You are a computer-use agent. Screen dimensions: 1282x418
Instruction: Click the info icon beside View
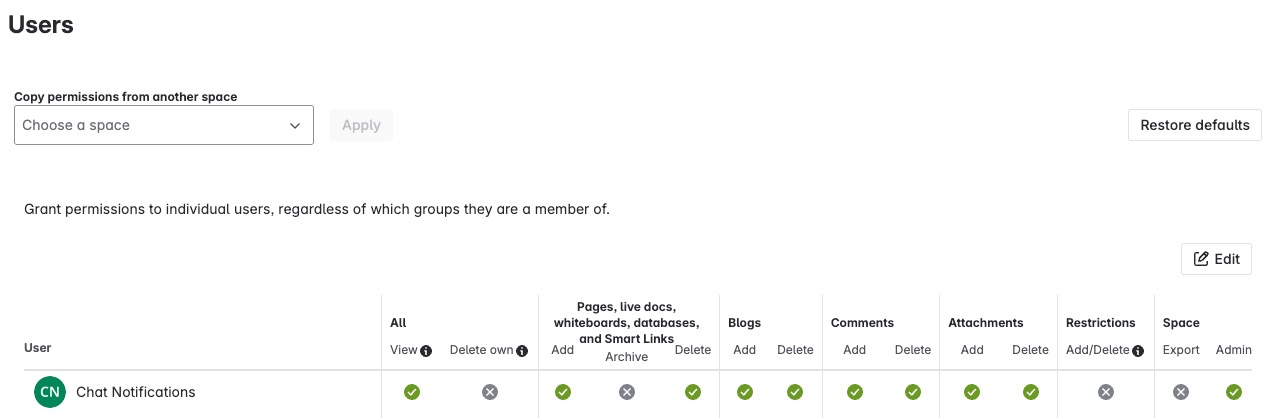pyautogui.click(x=426, y=351)
